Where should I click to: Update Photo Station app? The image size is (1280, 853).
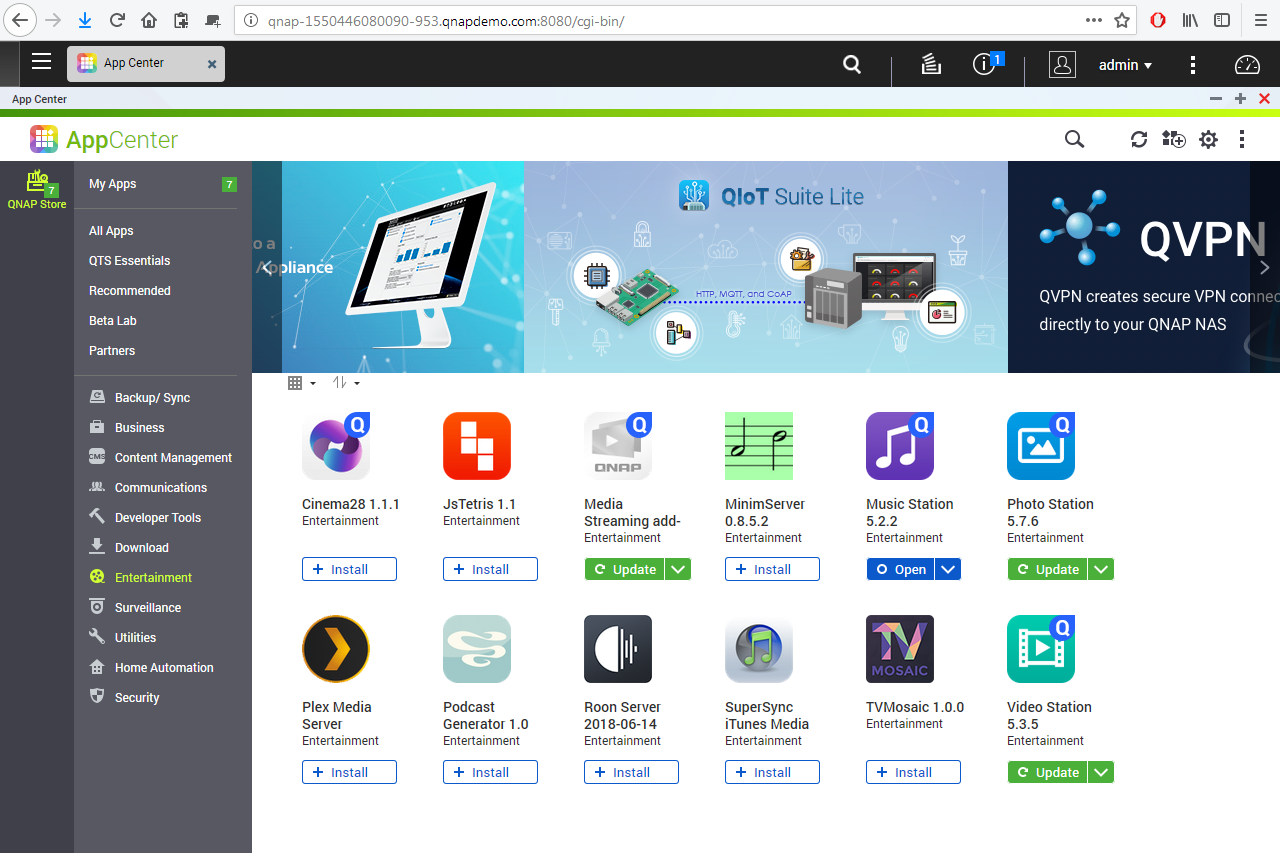click(x=1048, y=569)
